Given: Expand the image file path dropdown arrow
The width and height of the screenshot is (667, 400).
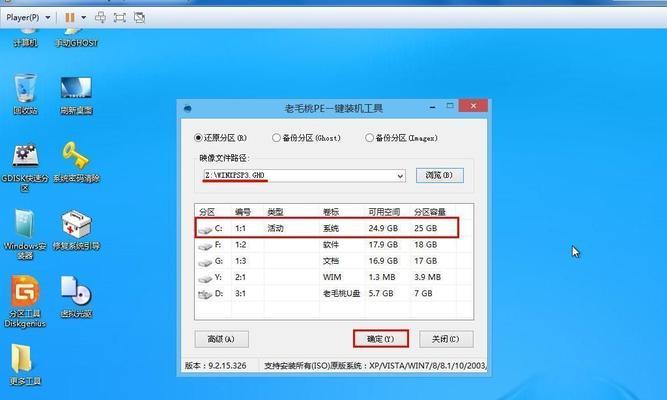Looking at the screenshot, I should pyautogui.click(x=400, y=175).
